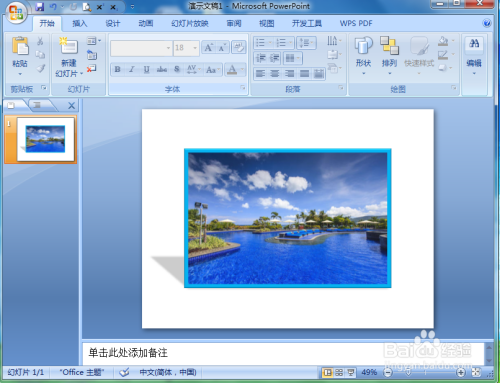Expand the numbering list dropdown arrow
The image size is (500, 383).
(291, 43)
